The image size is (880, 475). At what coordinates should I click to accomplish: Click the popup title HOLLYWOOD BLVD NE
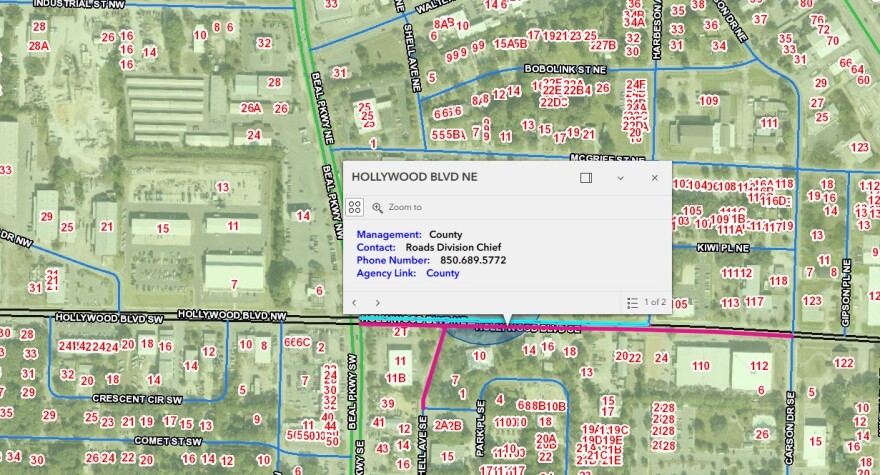pyautogui.click(x=415, y=177)
